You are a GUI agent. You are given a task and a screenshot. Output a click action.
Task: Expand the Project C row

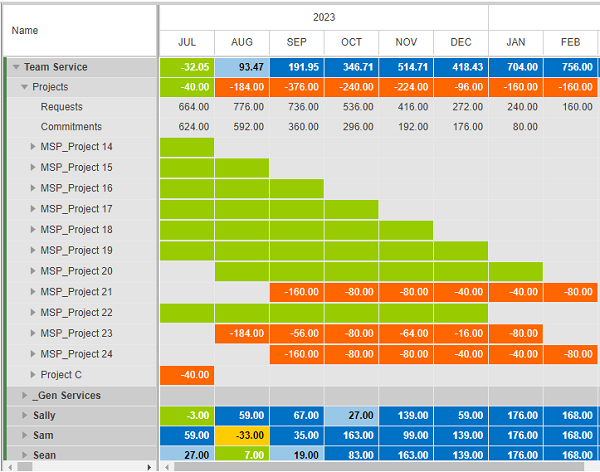click(x=34, y=375)
